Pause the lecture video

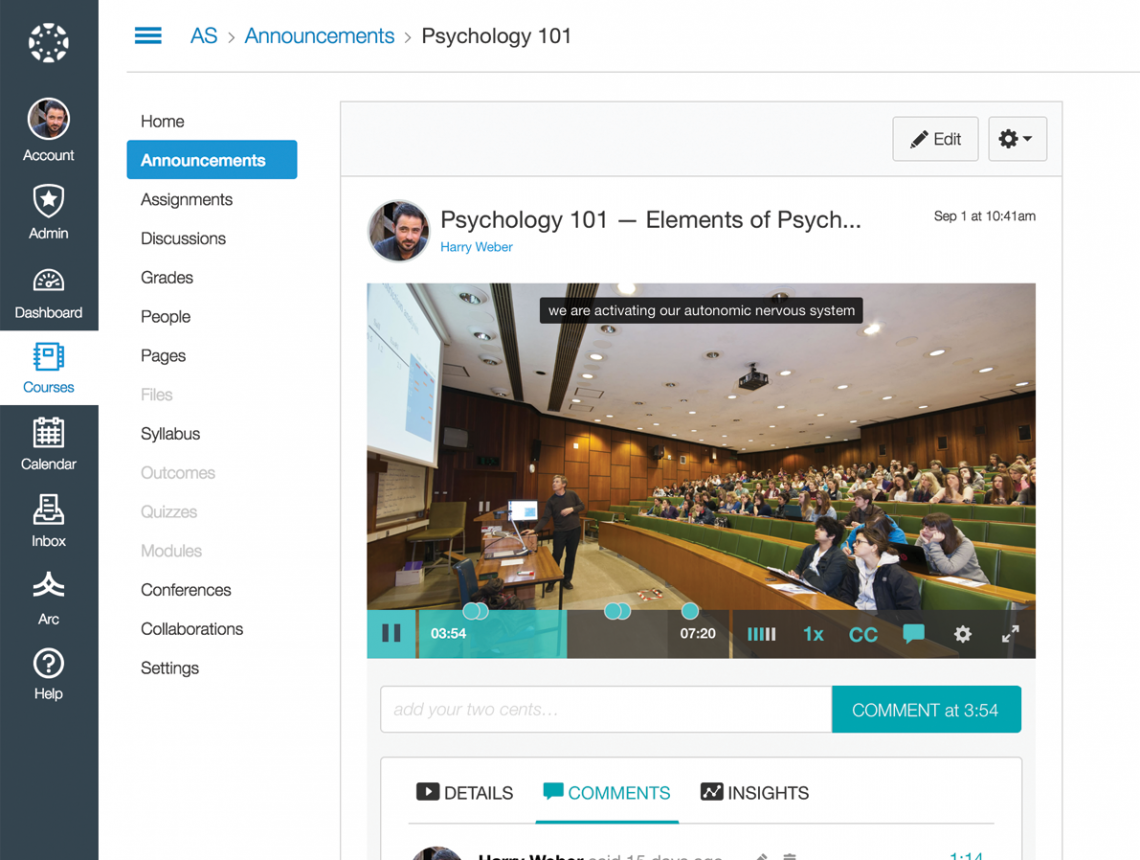[391, 633]
